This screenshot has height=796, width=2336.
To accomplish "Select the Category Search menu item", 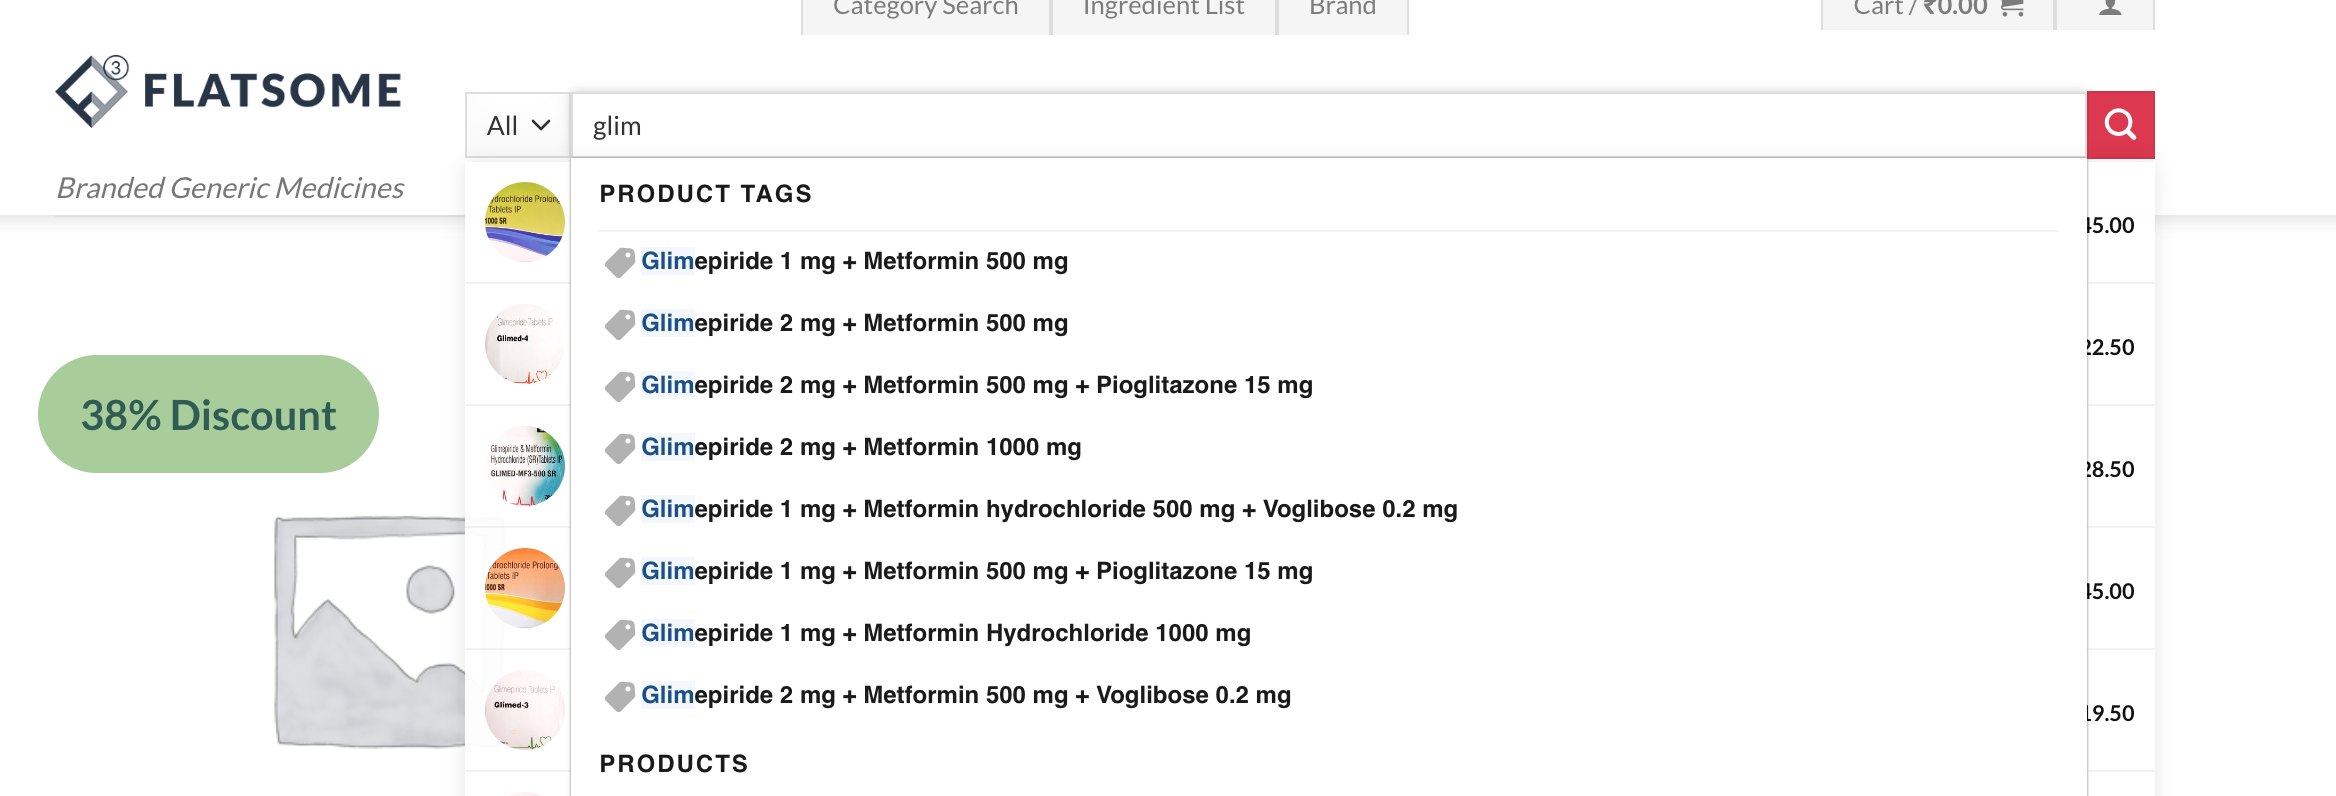I will tap(925, 8).
